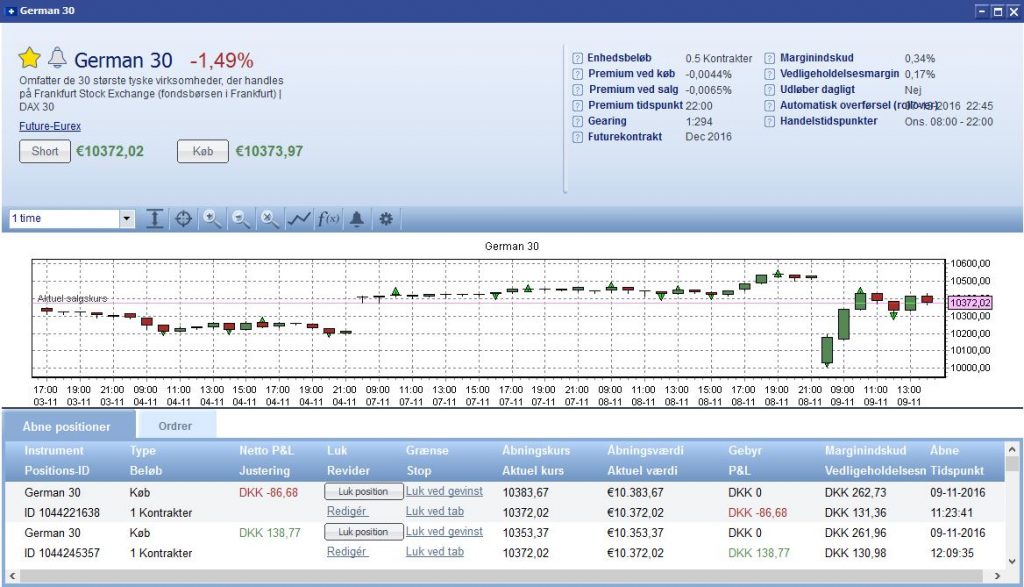The image size is (1024, 587).
Task: Open the '1 time' timeframe dropdown
Action: (x=127, y=219)
